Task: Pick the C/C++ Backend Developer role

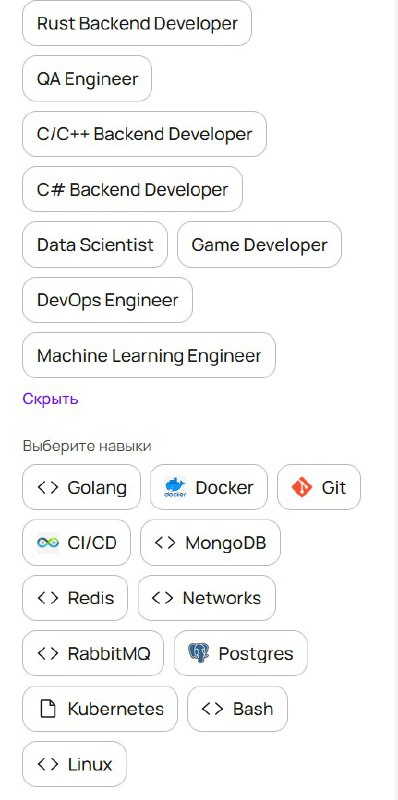Action: pos(144,134)
